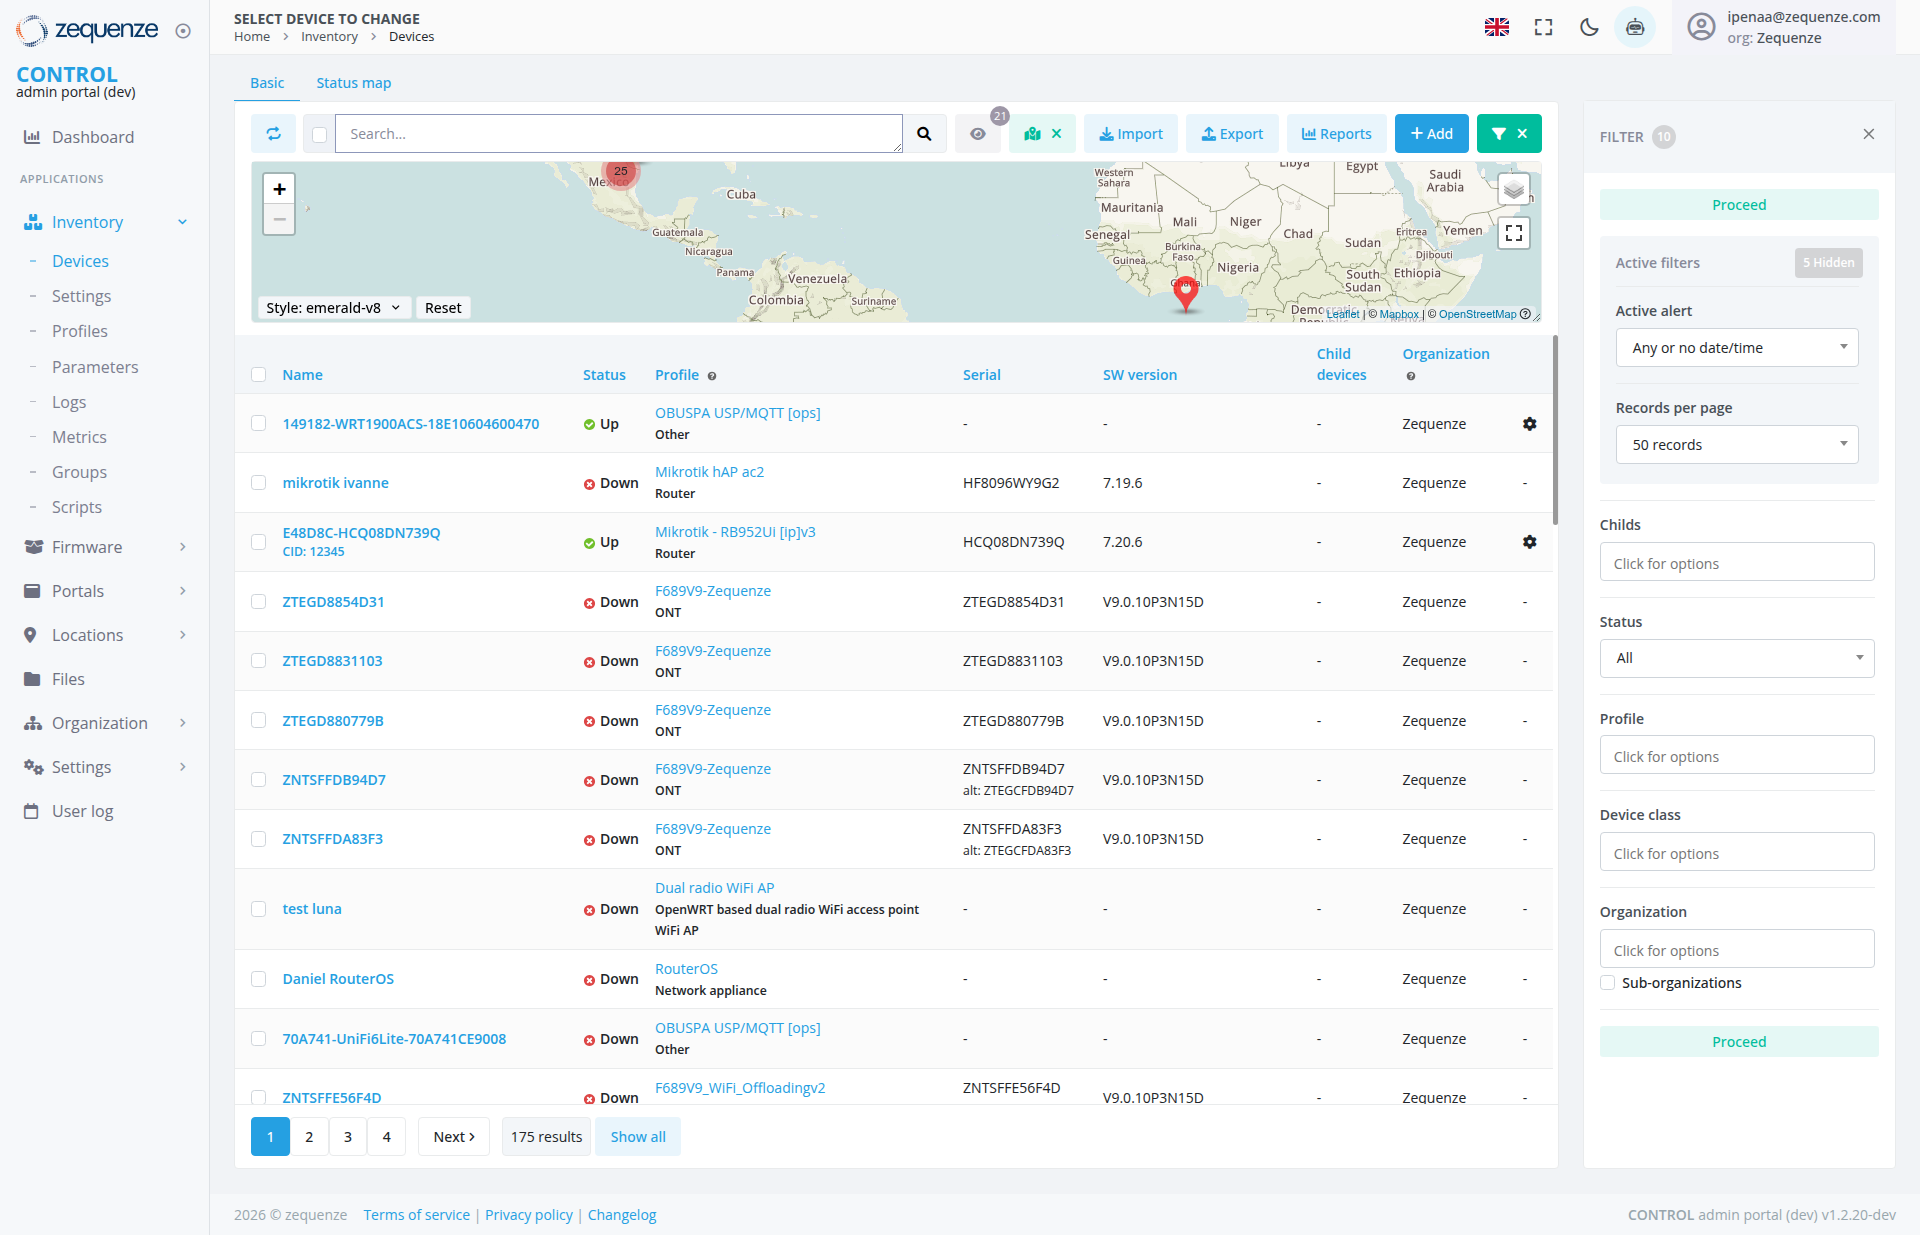
Task: Click the robot assistant icon
Action: coord(1634,27)
